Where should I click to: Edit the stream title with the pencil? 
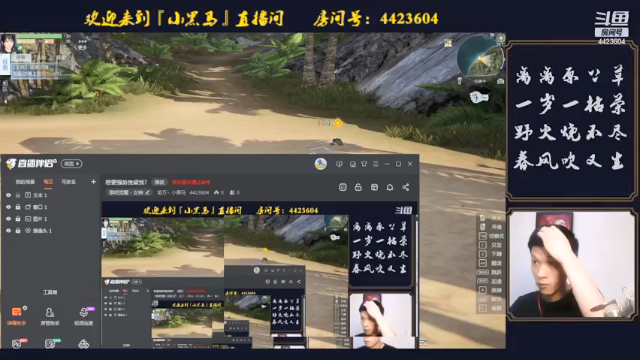(x=147, y=193)
